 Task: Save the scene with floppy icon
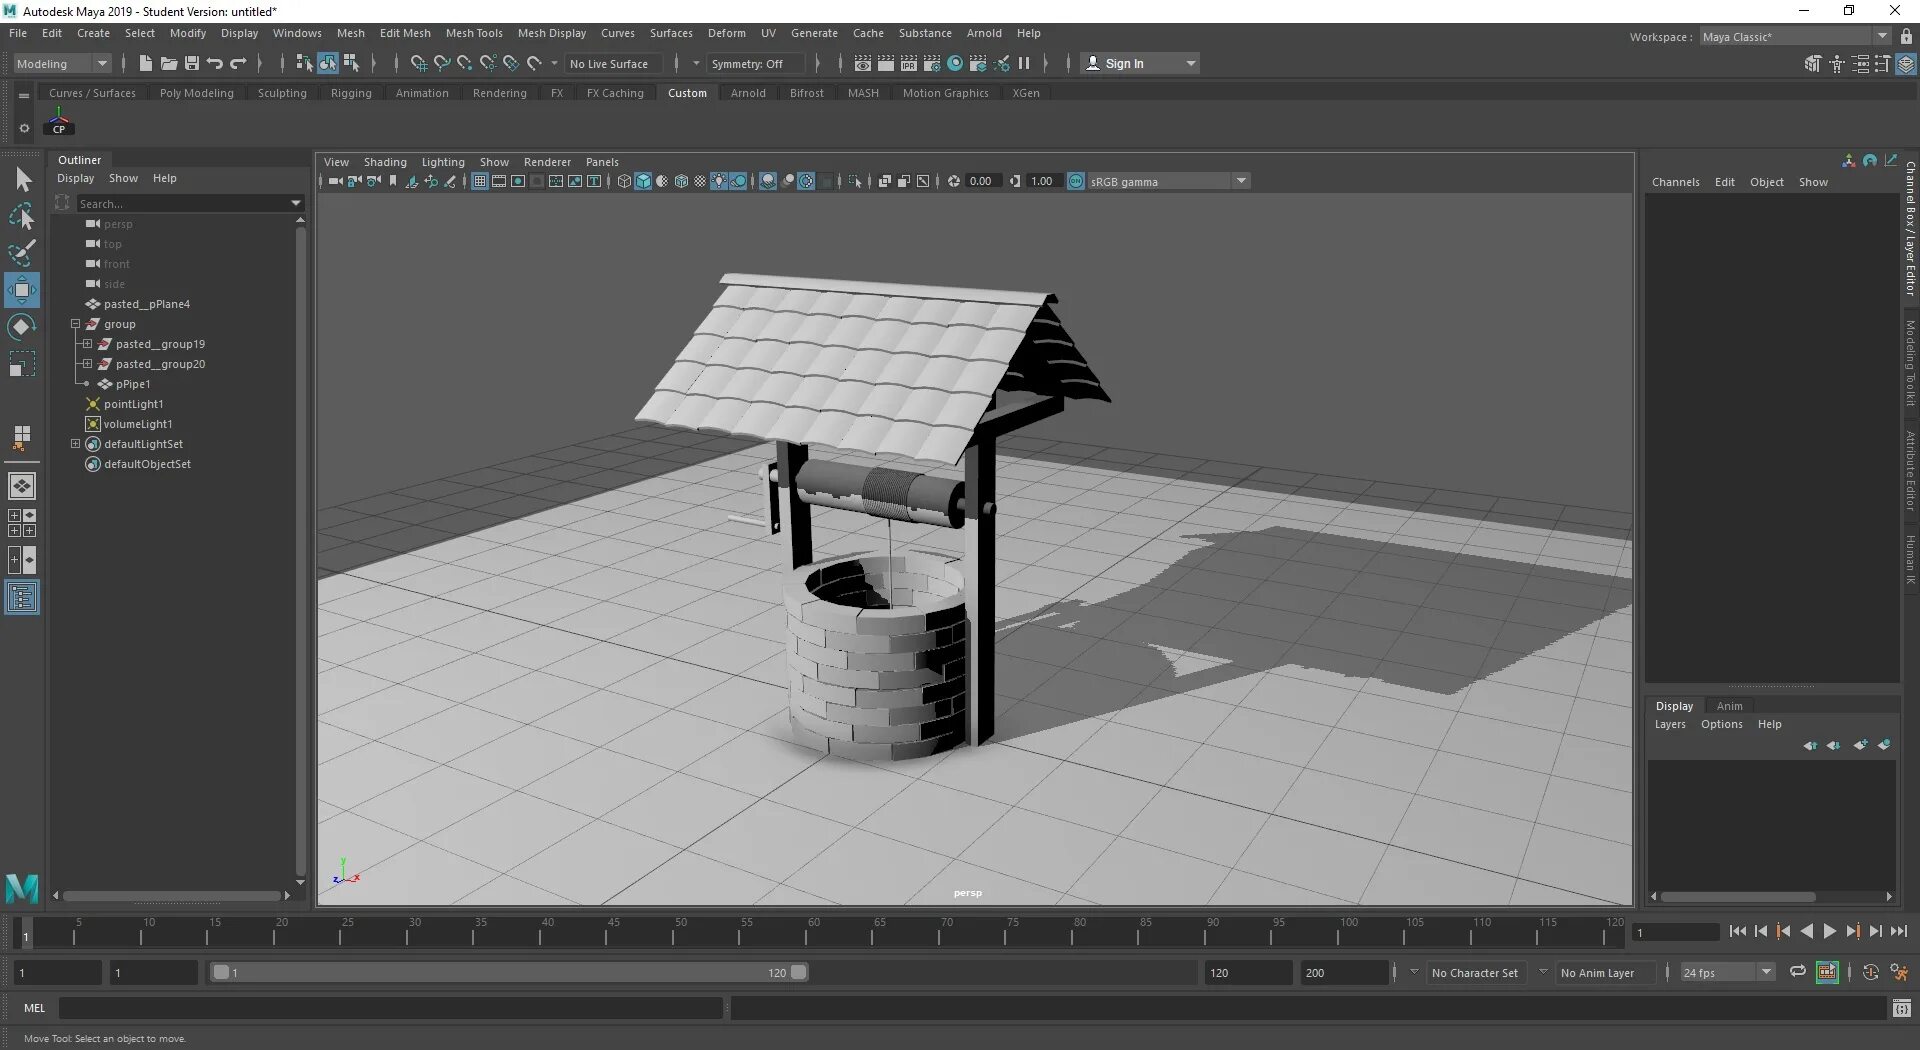(191, 63)
